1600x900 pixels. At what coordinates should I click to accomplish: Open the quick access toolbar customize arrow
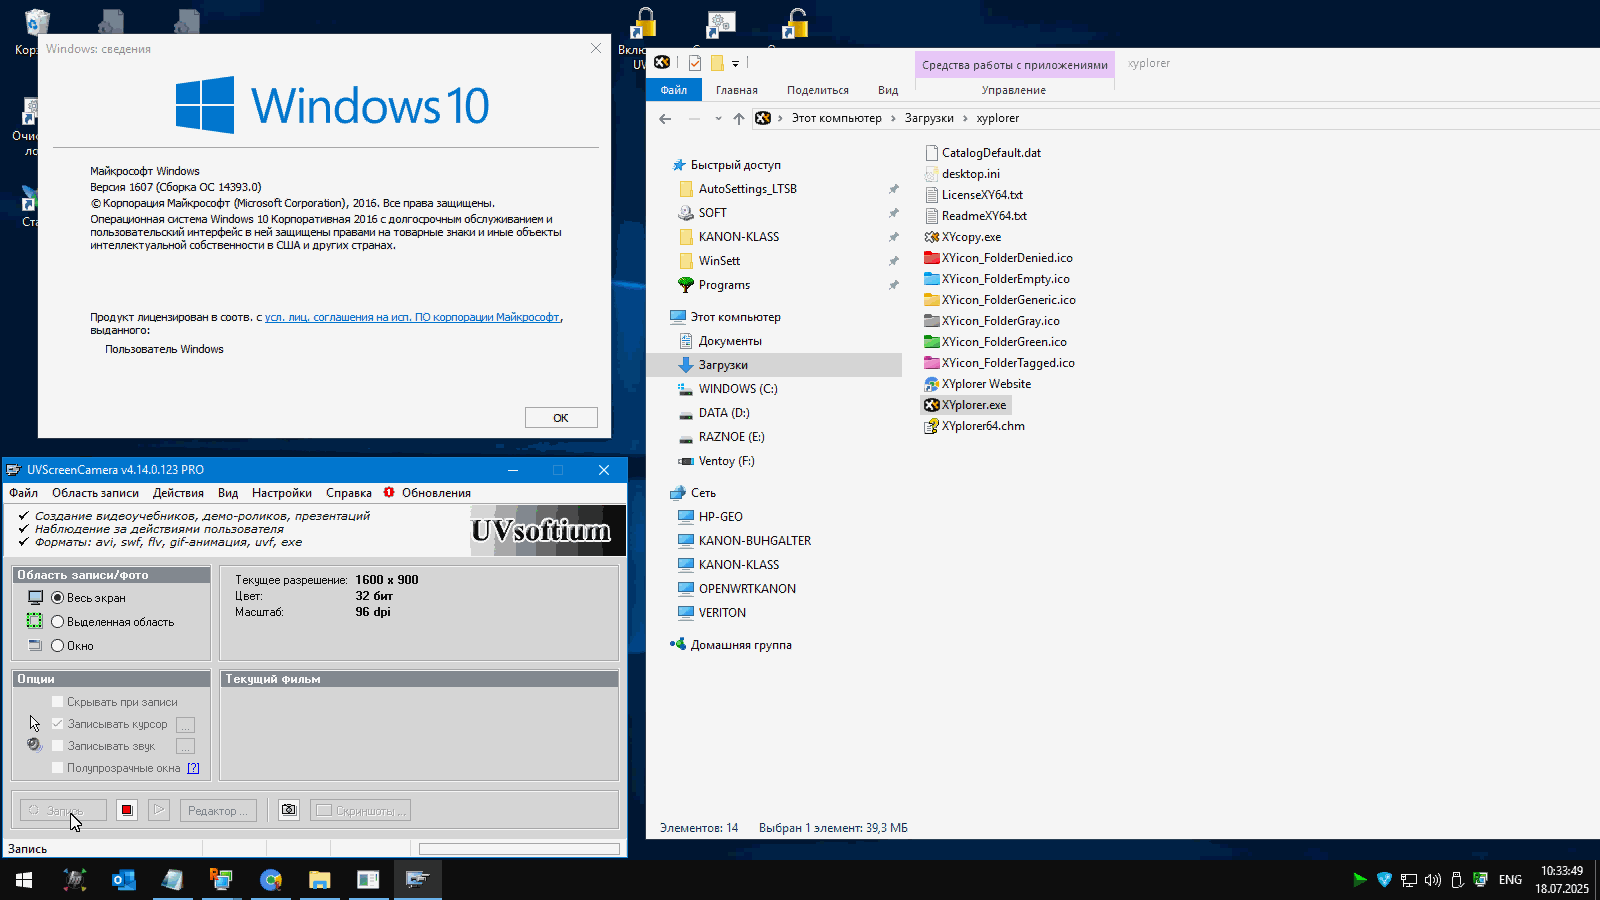[735, 64]
